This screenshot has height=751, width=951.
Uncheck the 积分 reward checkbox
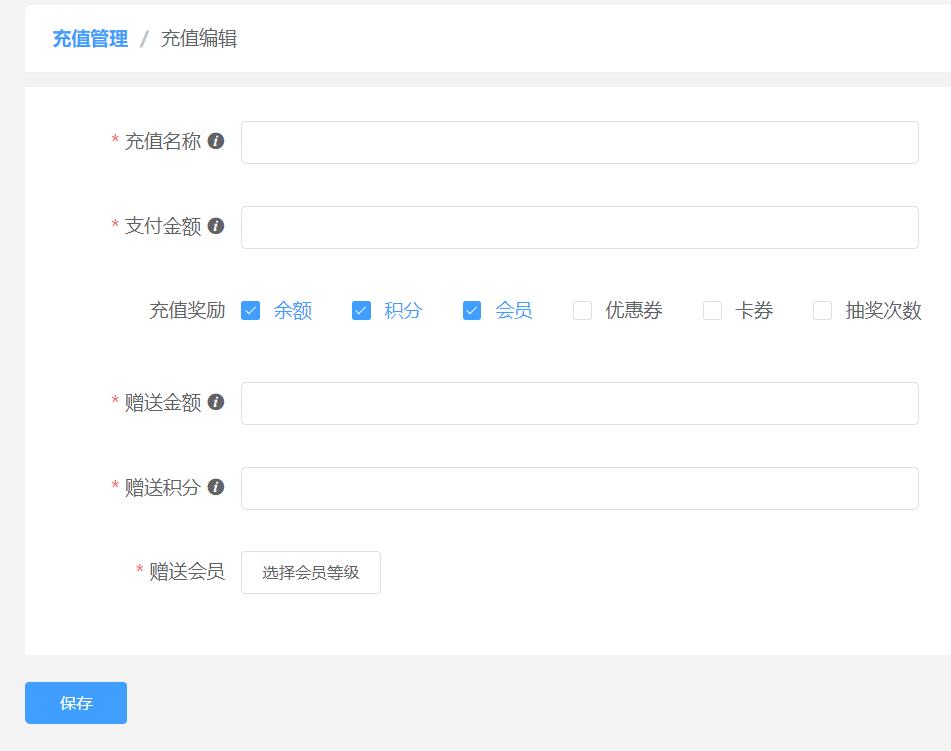pyautogui.click(x=361, y=311)
